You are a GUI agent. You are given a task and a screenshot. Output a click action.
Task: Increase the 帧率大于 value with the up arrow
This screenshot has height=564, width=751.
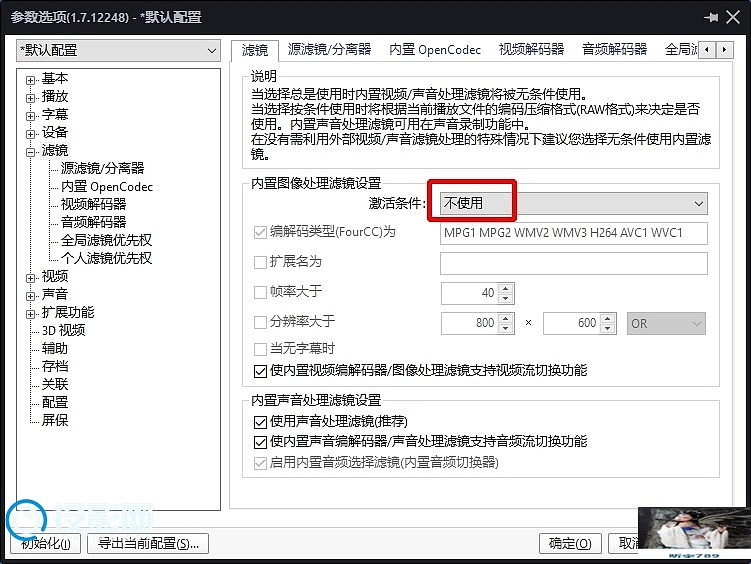(505, 289)
